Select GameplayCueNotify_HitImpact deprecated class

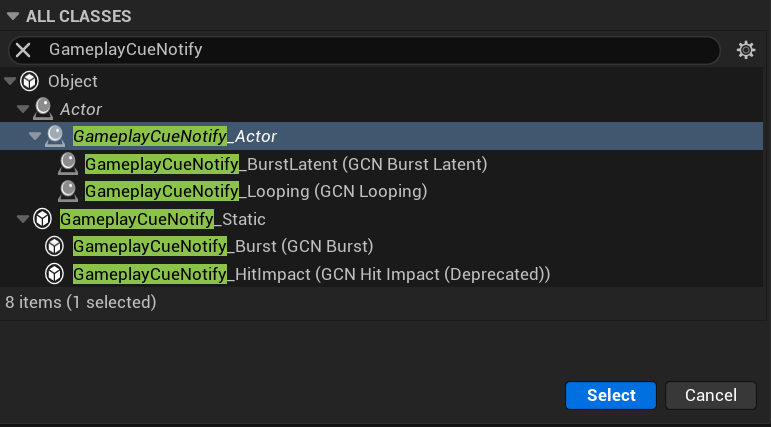(311, 273)
